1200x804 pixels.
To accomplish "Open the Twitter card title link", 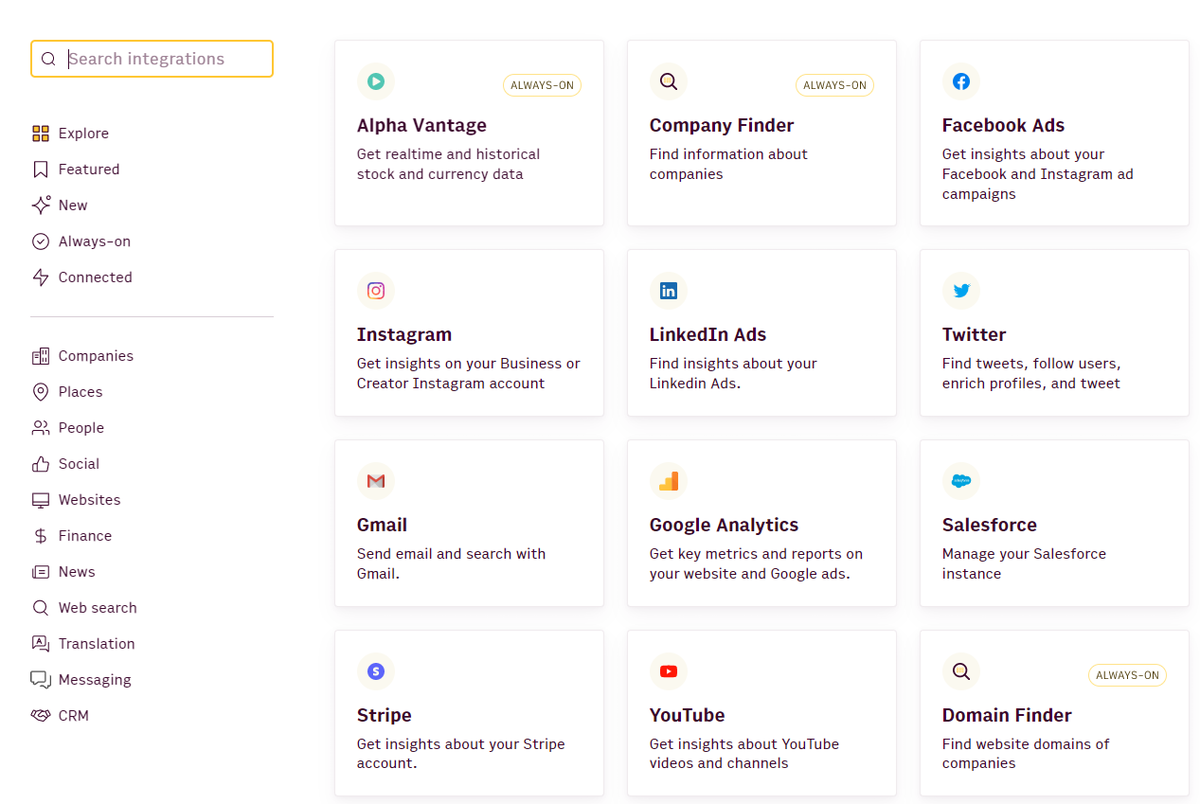I will coord(974,335).
